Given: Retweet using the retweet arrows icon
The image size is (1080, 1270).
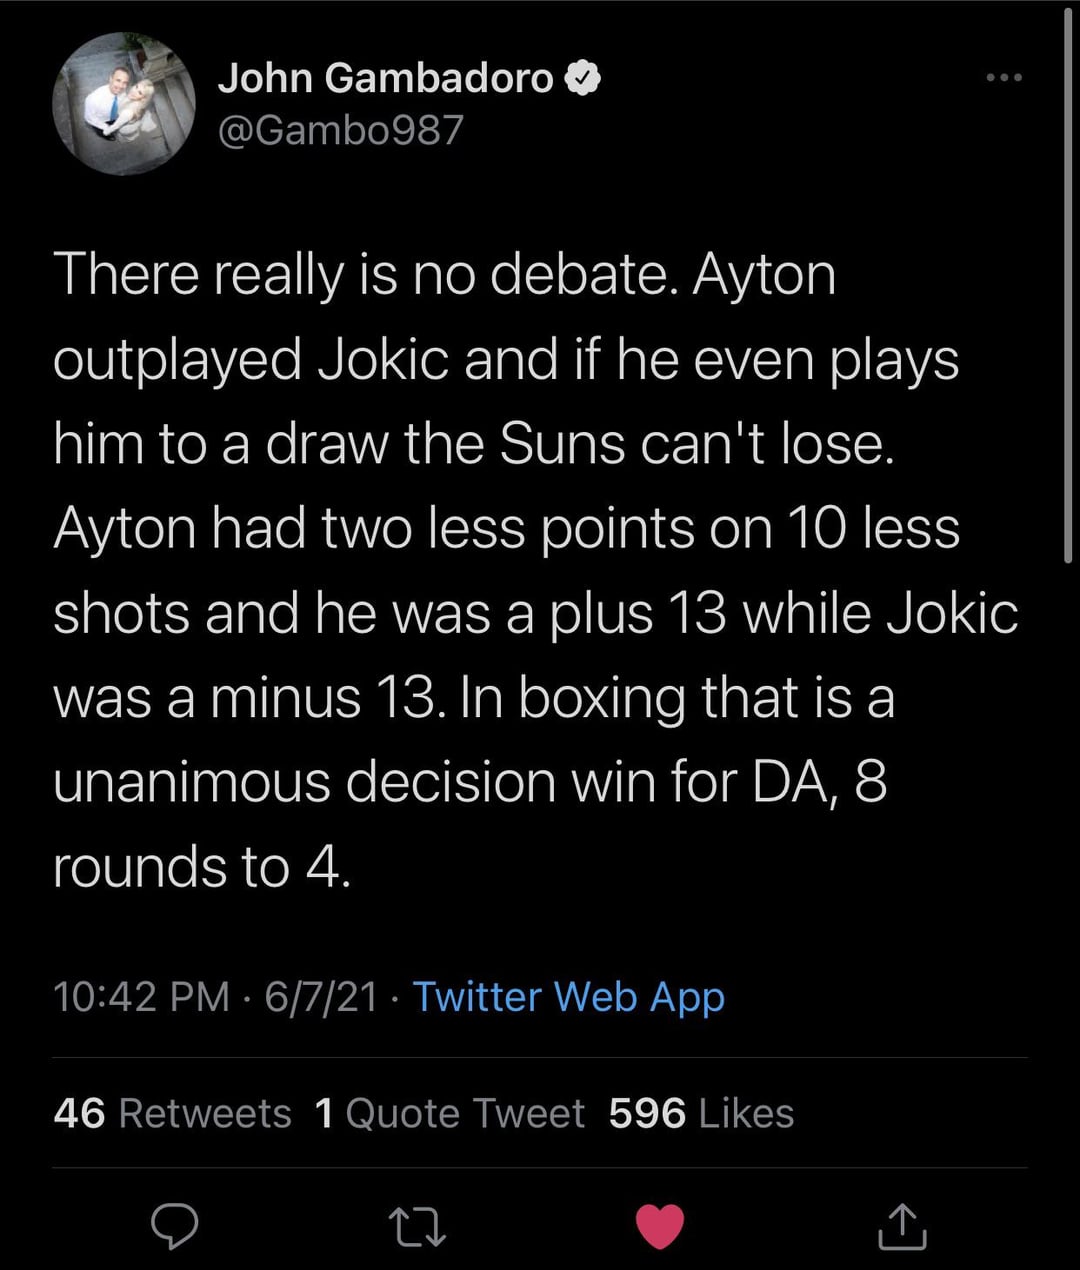Looking at the screenshot, I should coord(418,1227).
